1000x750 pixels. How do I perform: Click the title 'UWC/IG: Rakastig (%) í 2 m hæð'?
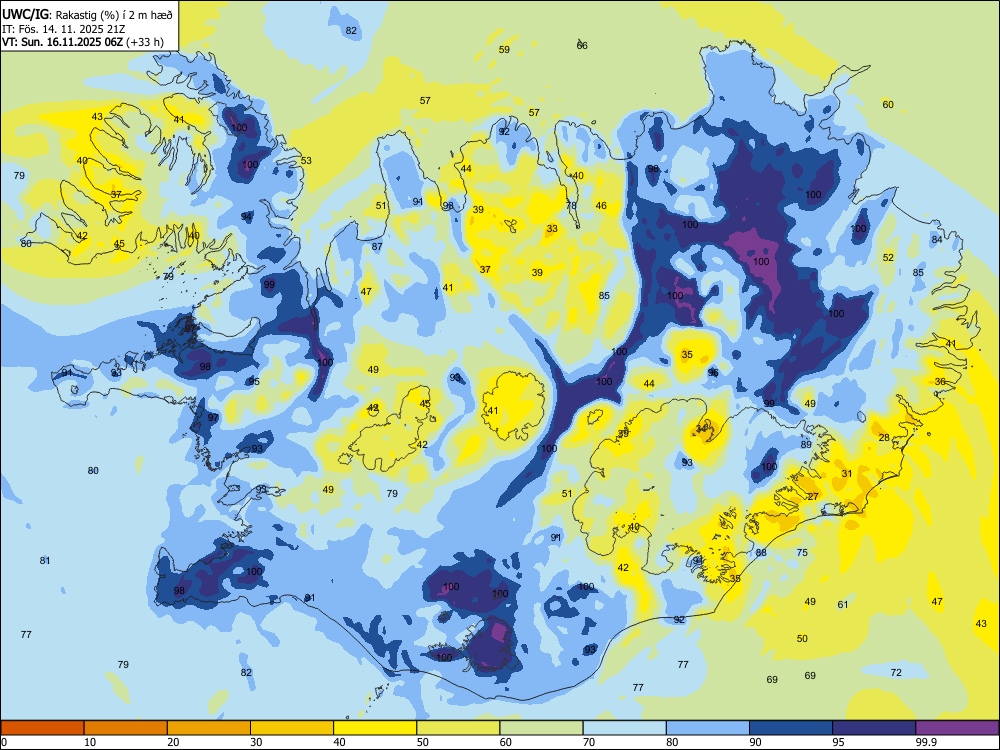click(x=87, y=14)
